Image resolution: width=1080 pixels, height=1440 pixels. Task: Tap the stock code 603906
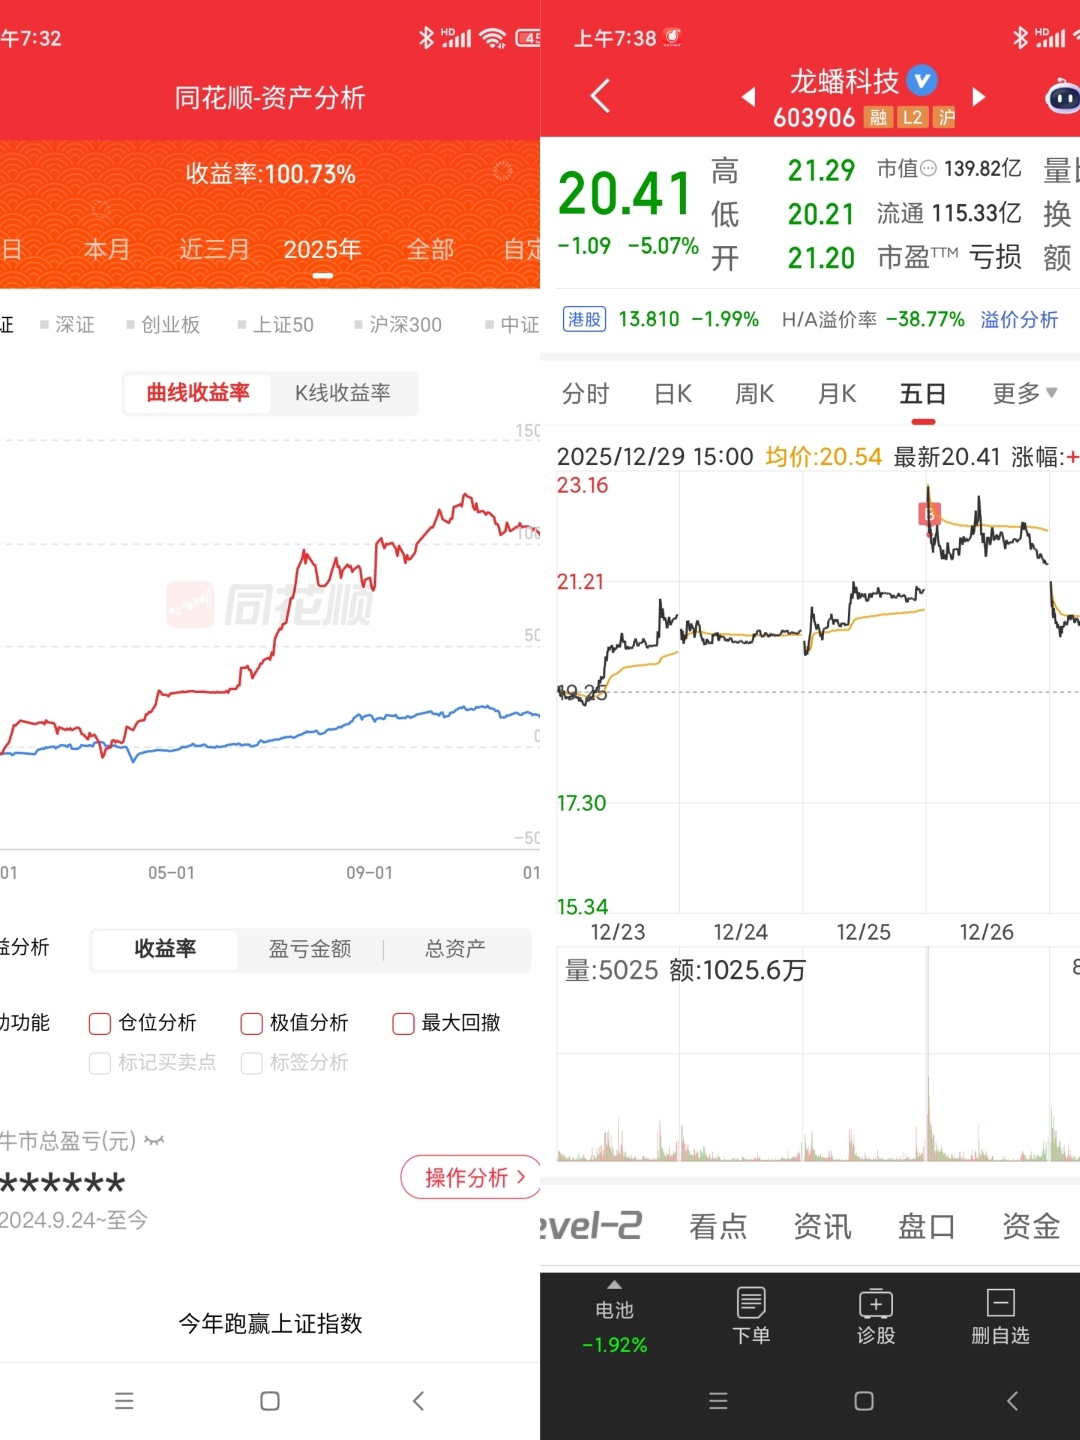click(814, 118)
